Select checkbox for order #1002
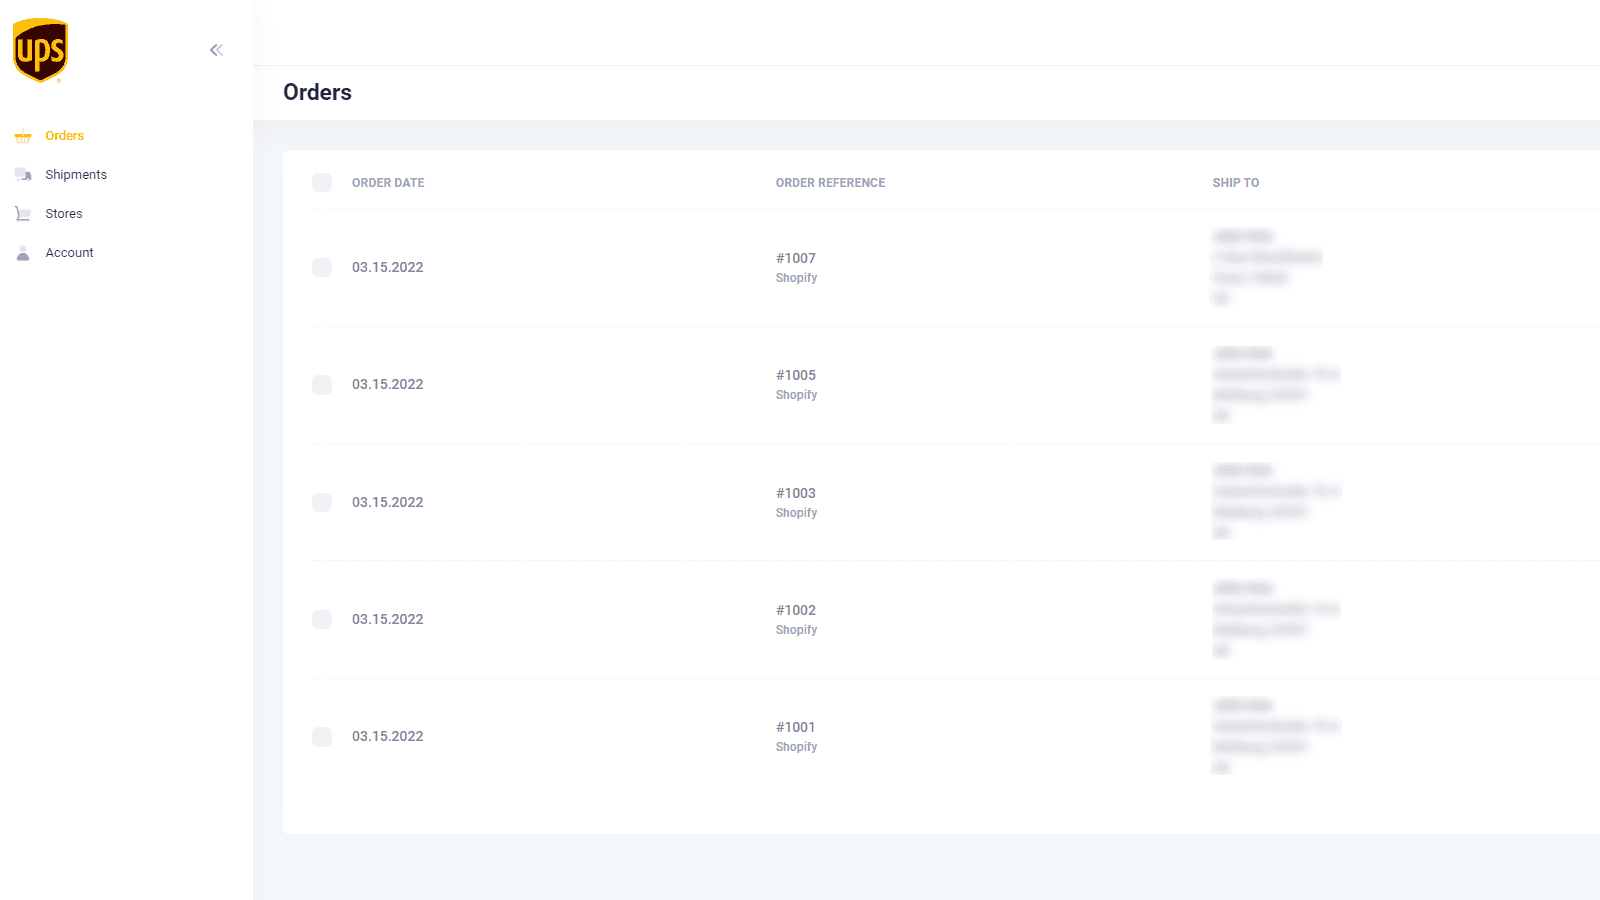Viewport: 1600px width, 900px height. coord(322,619)
